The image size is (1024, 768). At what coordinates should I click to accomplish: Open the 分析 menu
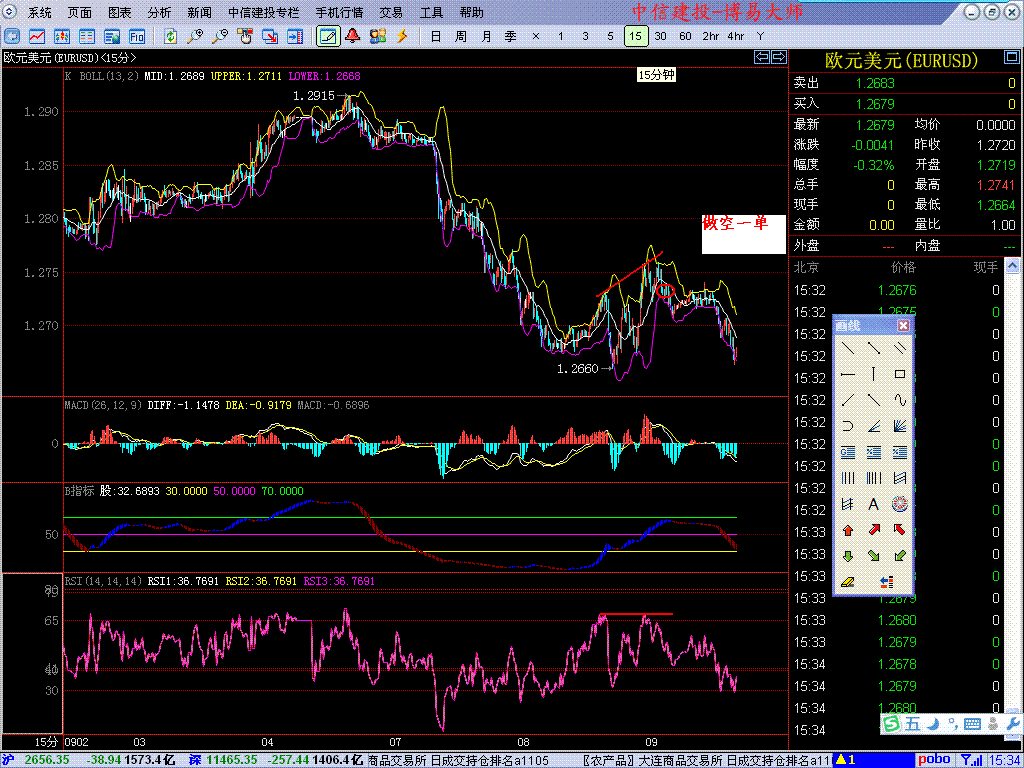tap(159, 13)
